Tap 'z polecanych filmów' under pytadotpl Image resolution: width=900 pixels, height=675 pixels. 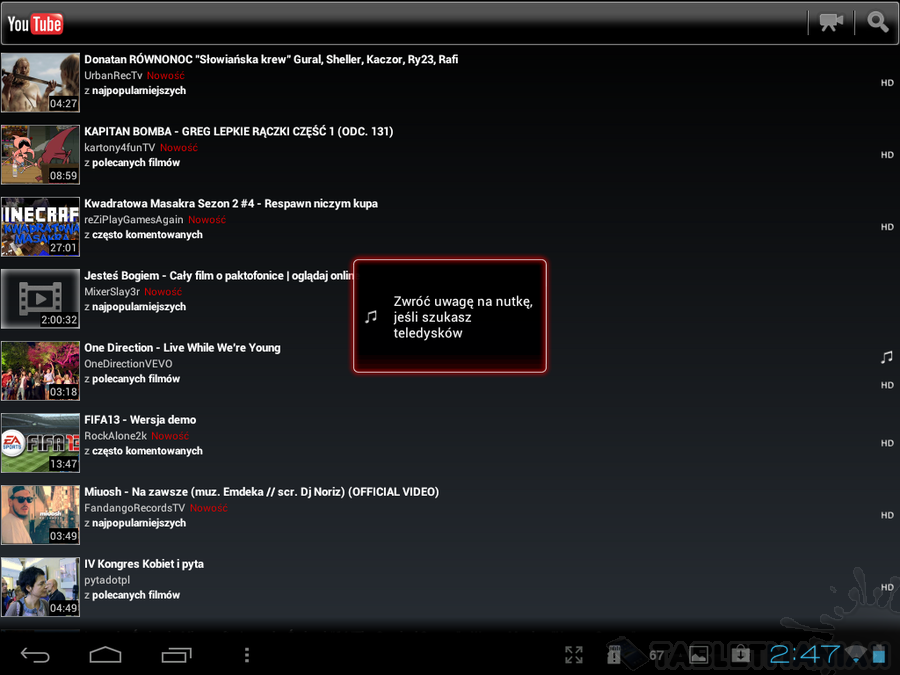(132, 595)
